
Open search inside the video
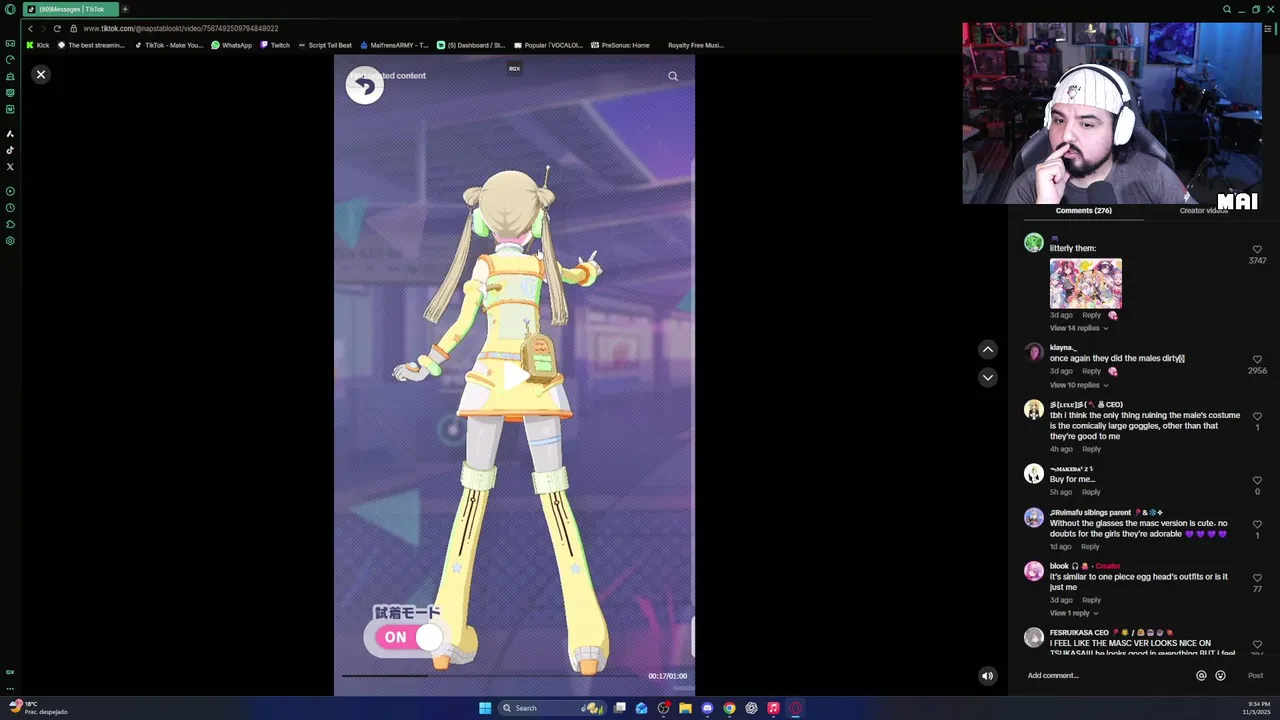tap(673, 76)
